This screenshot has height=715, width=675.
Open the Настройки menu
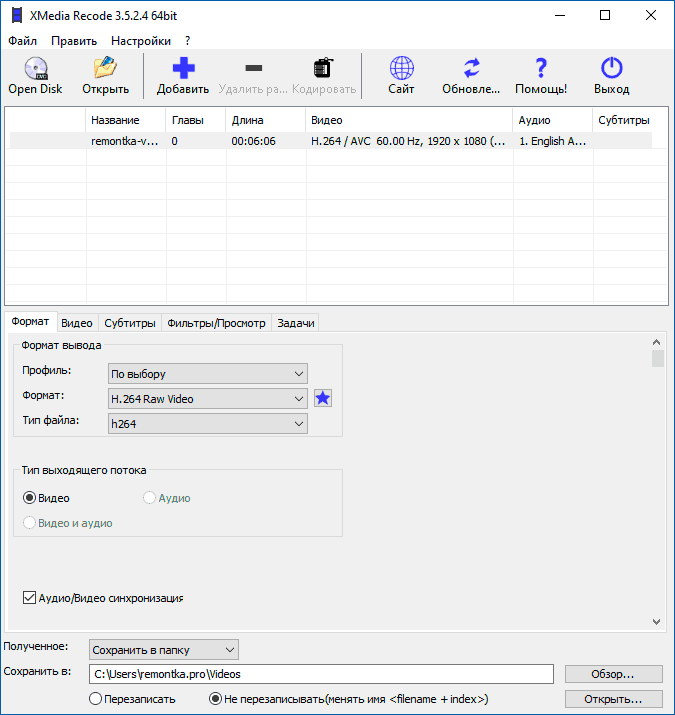pos(141,41)
